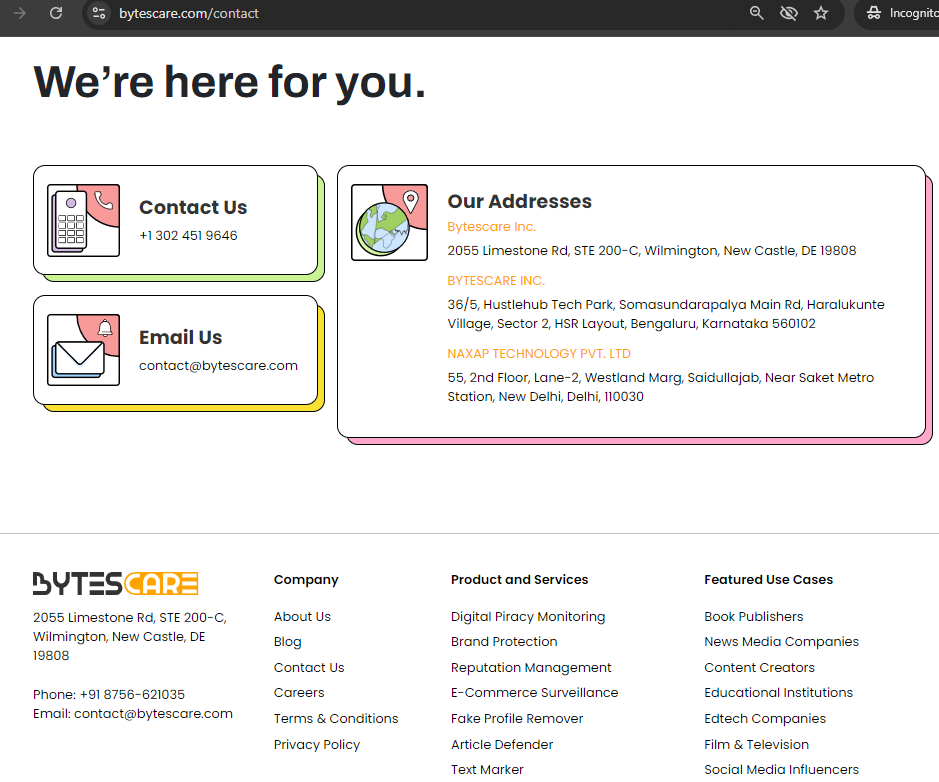The image size is (939, 782).
Task: Click the browser forward arrow
Action: point(20,13)
